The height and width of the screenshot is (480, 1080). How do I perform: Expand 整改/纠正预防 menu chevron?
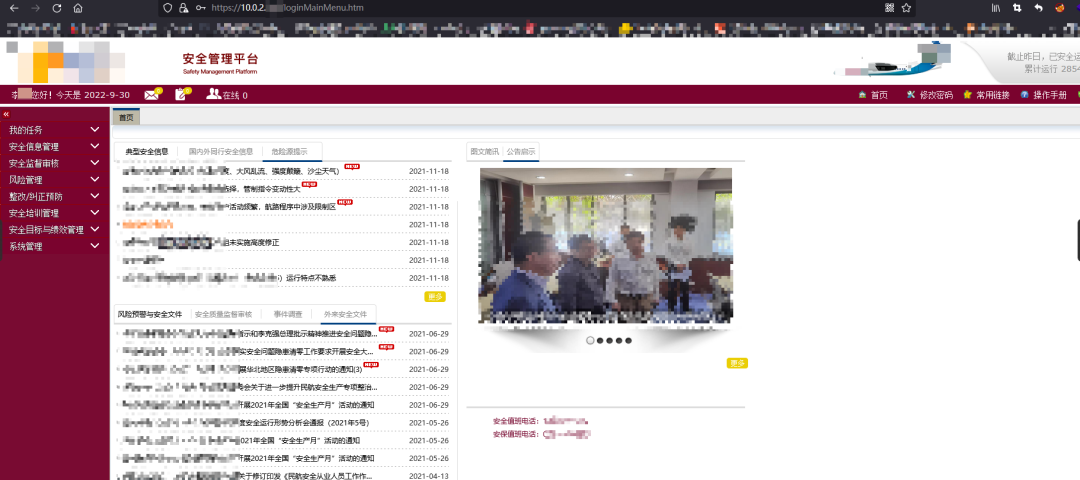(x=95, y=196)
